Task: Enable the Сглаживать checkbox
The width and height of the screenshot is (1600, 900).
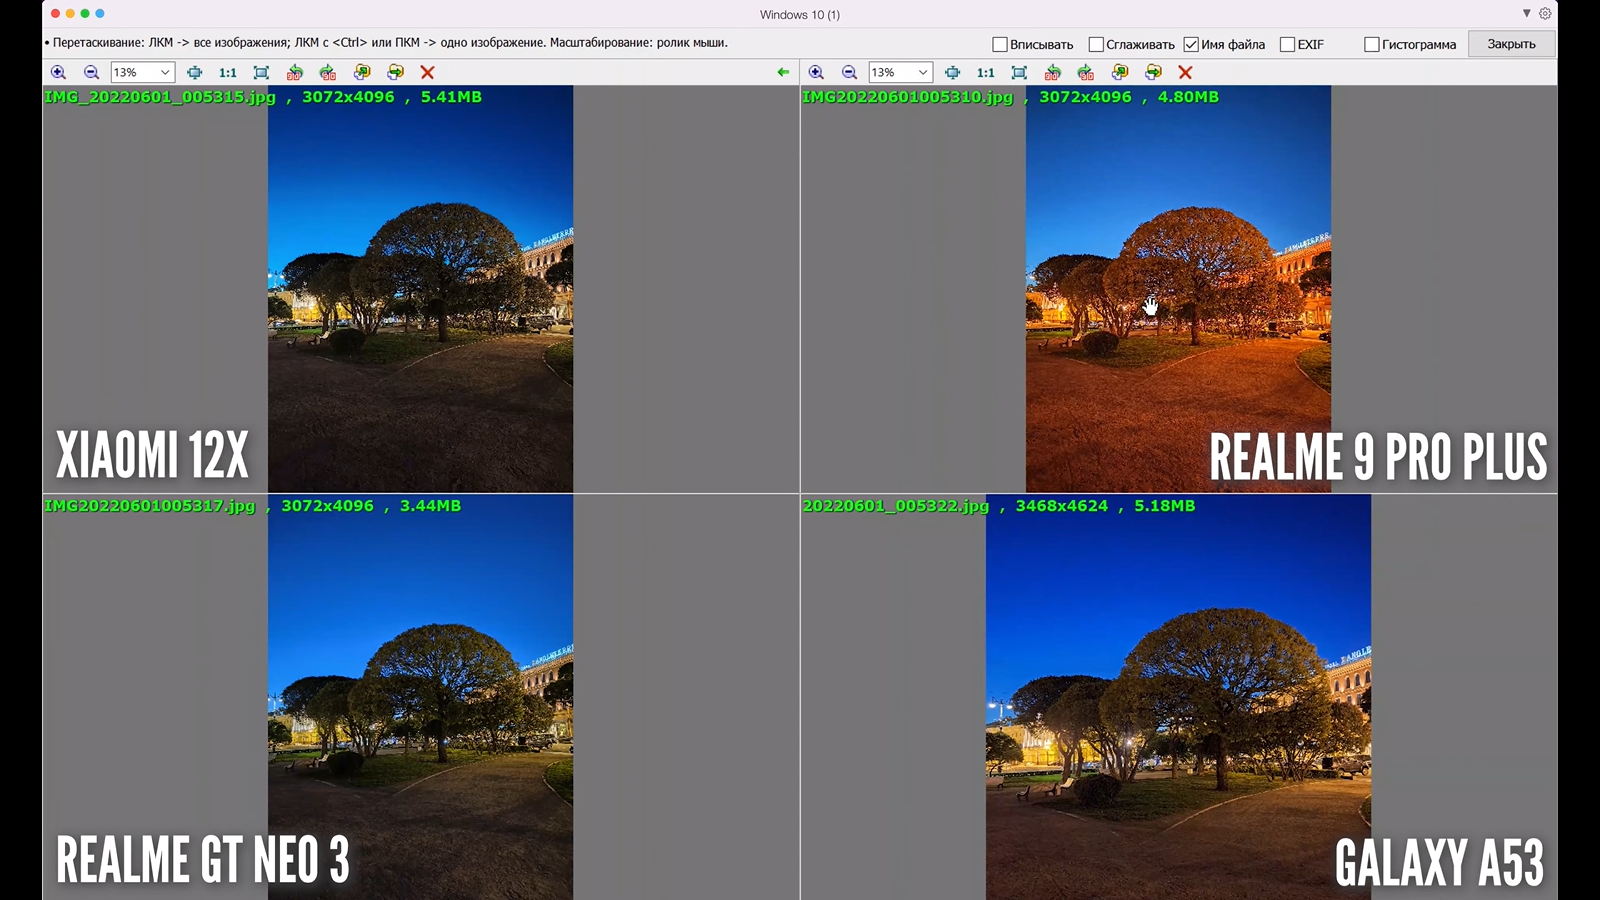Action: [x=1096, y=44]
